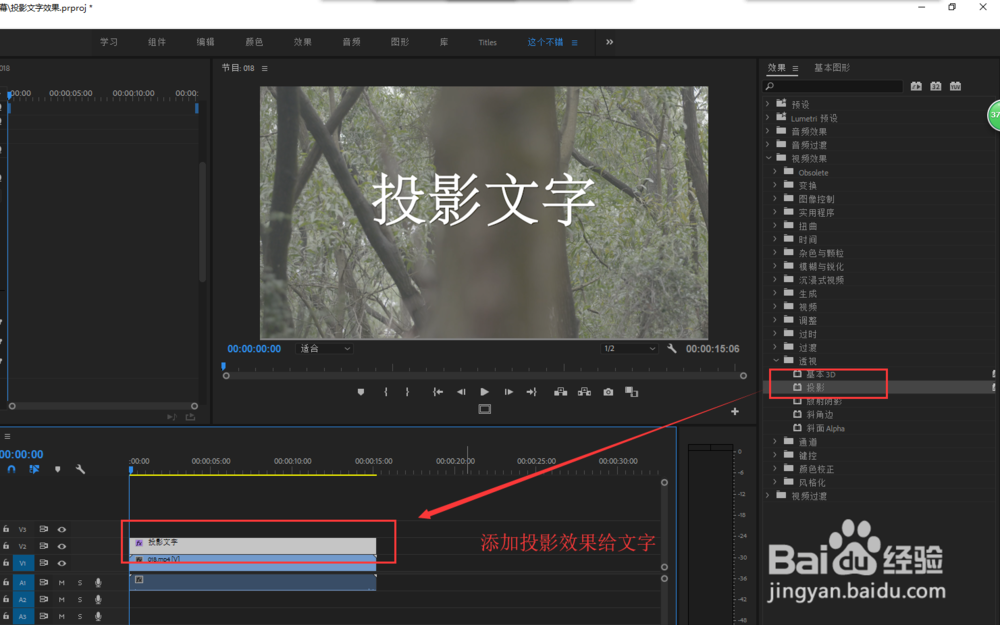This screenshot has width=1000, height=625.
Task: Select the Step Forward playback icon
Action: (x=507, y=392)
